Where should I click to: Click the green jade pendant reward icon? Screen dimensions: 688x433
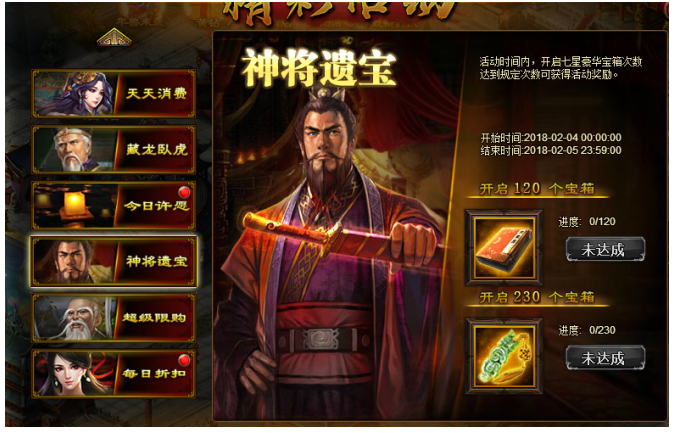pos(504,356)
